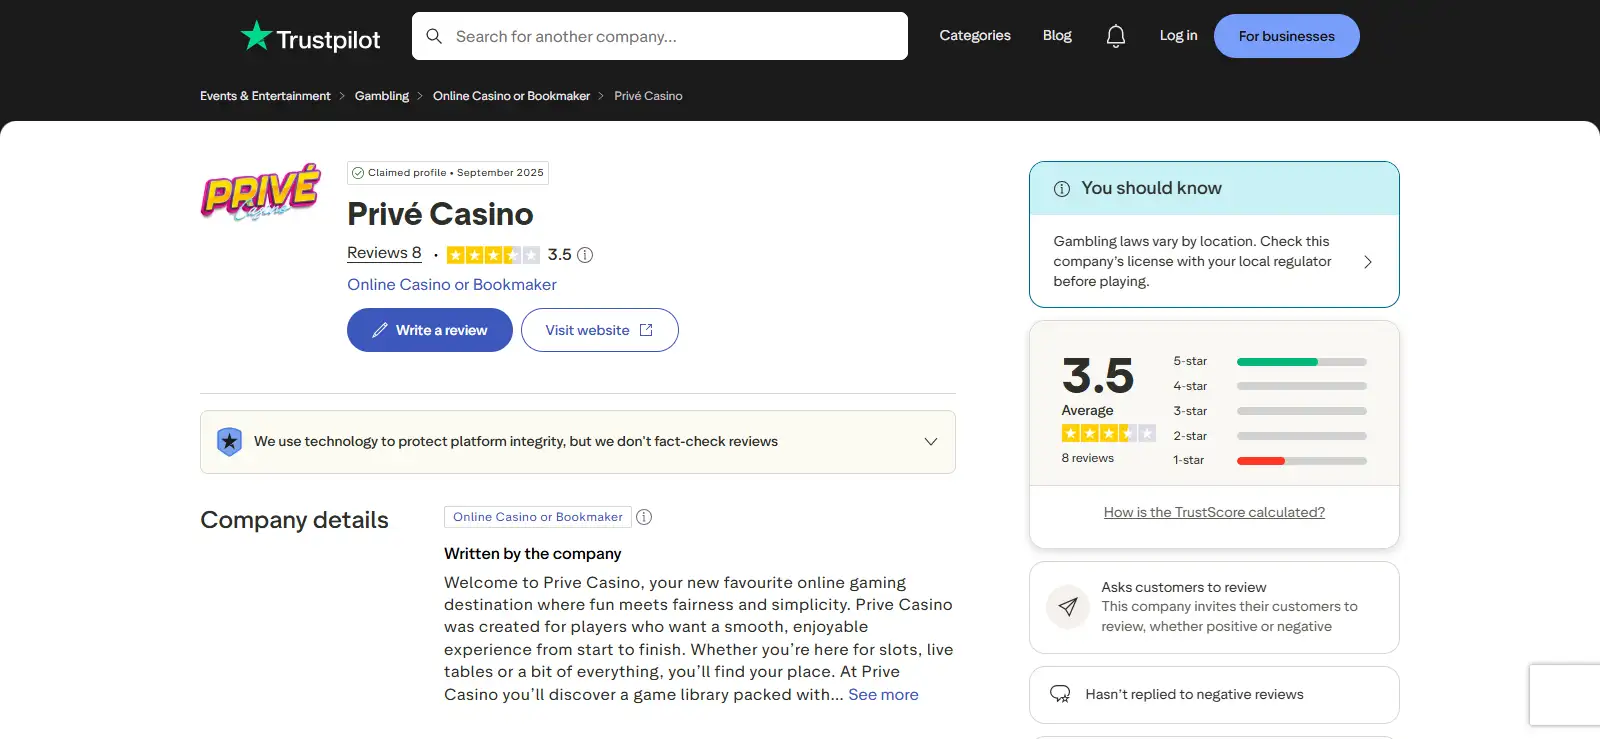
Task: Click Write a review button
Action: pyautogui.click(x=430, y=330)
